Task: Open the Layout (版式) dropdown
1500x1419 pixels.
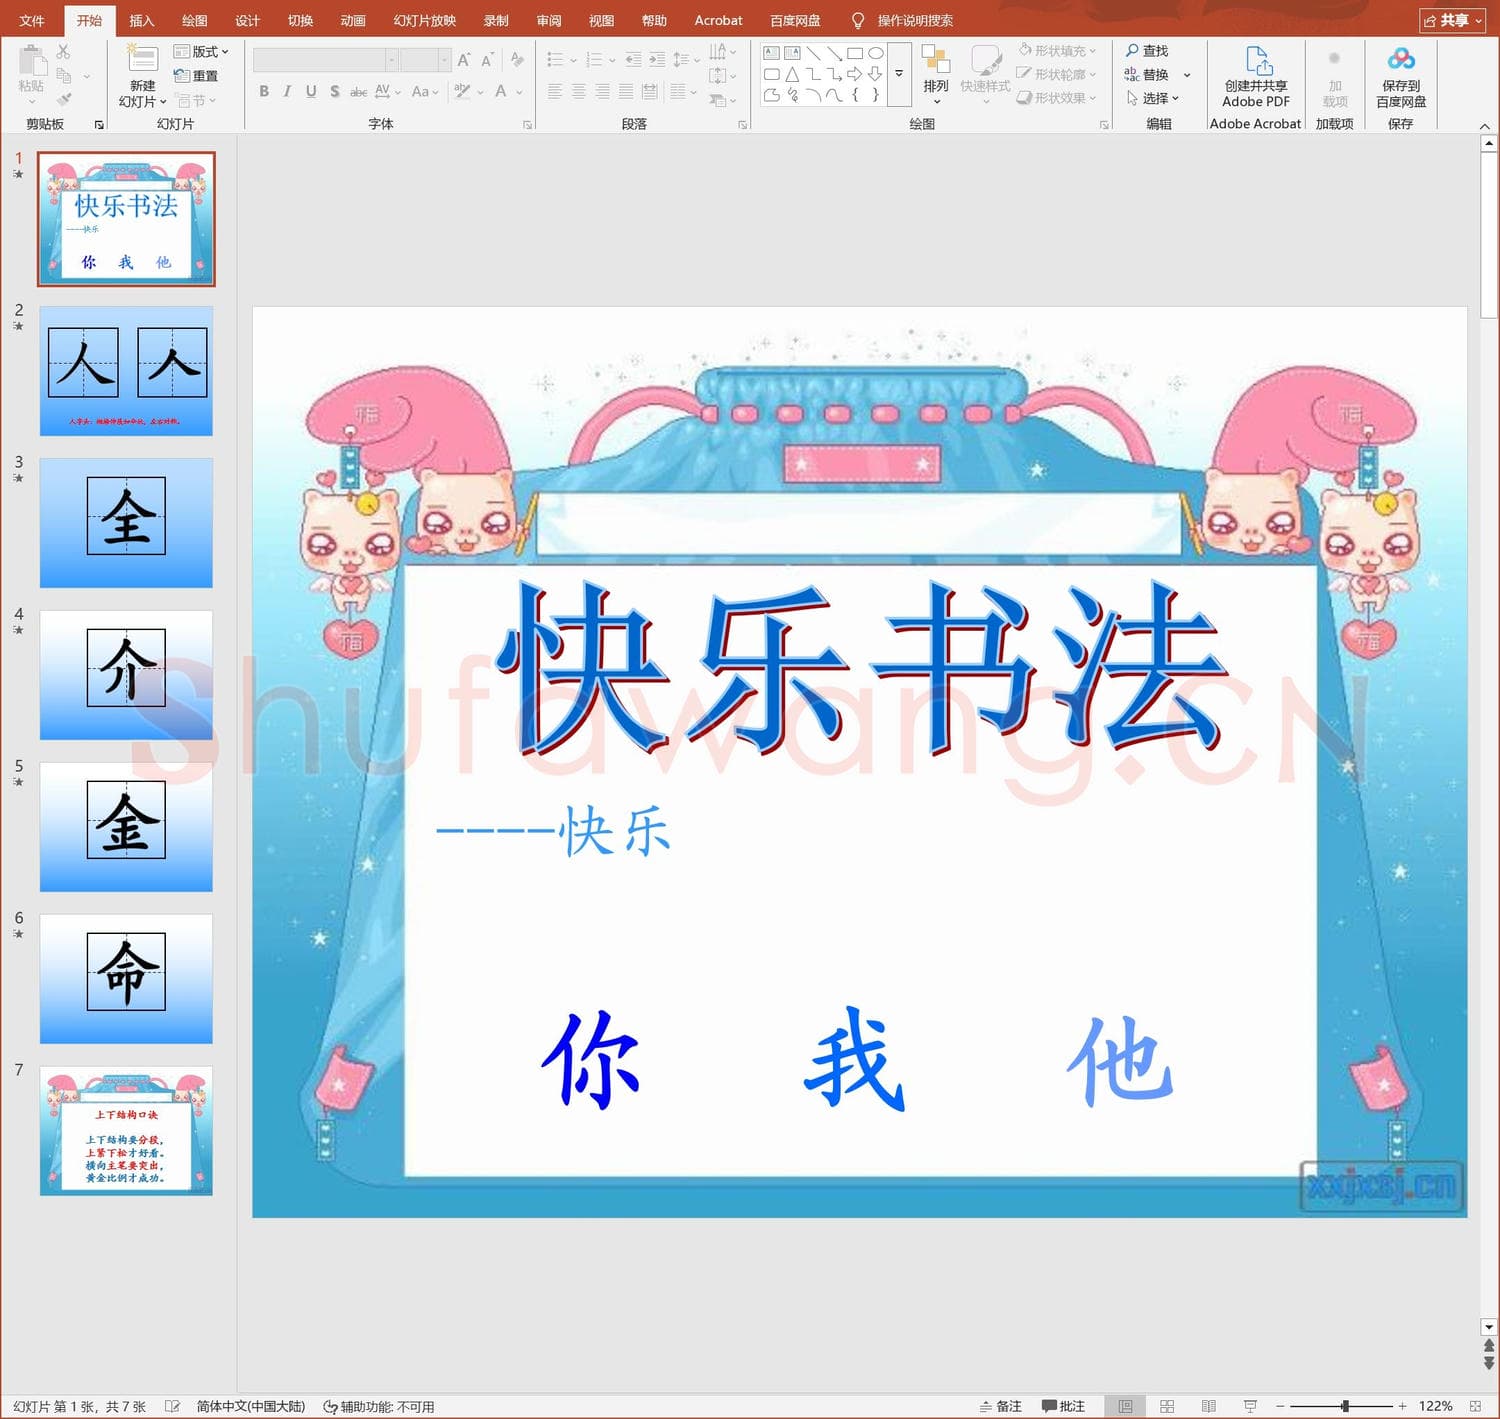Action: 201,51
